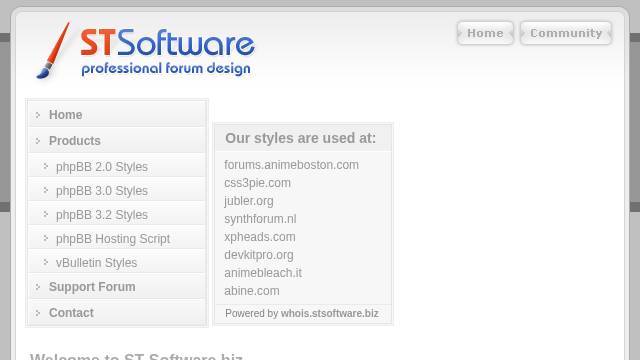Click the arrow bullet beside Products
Image resolution: width=640 pixels, height=360 pixels.
click(x=38, y=141)
